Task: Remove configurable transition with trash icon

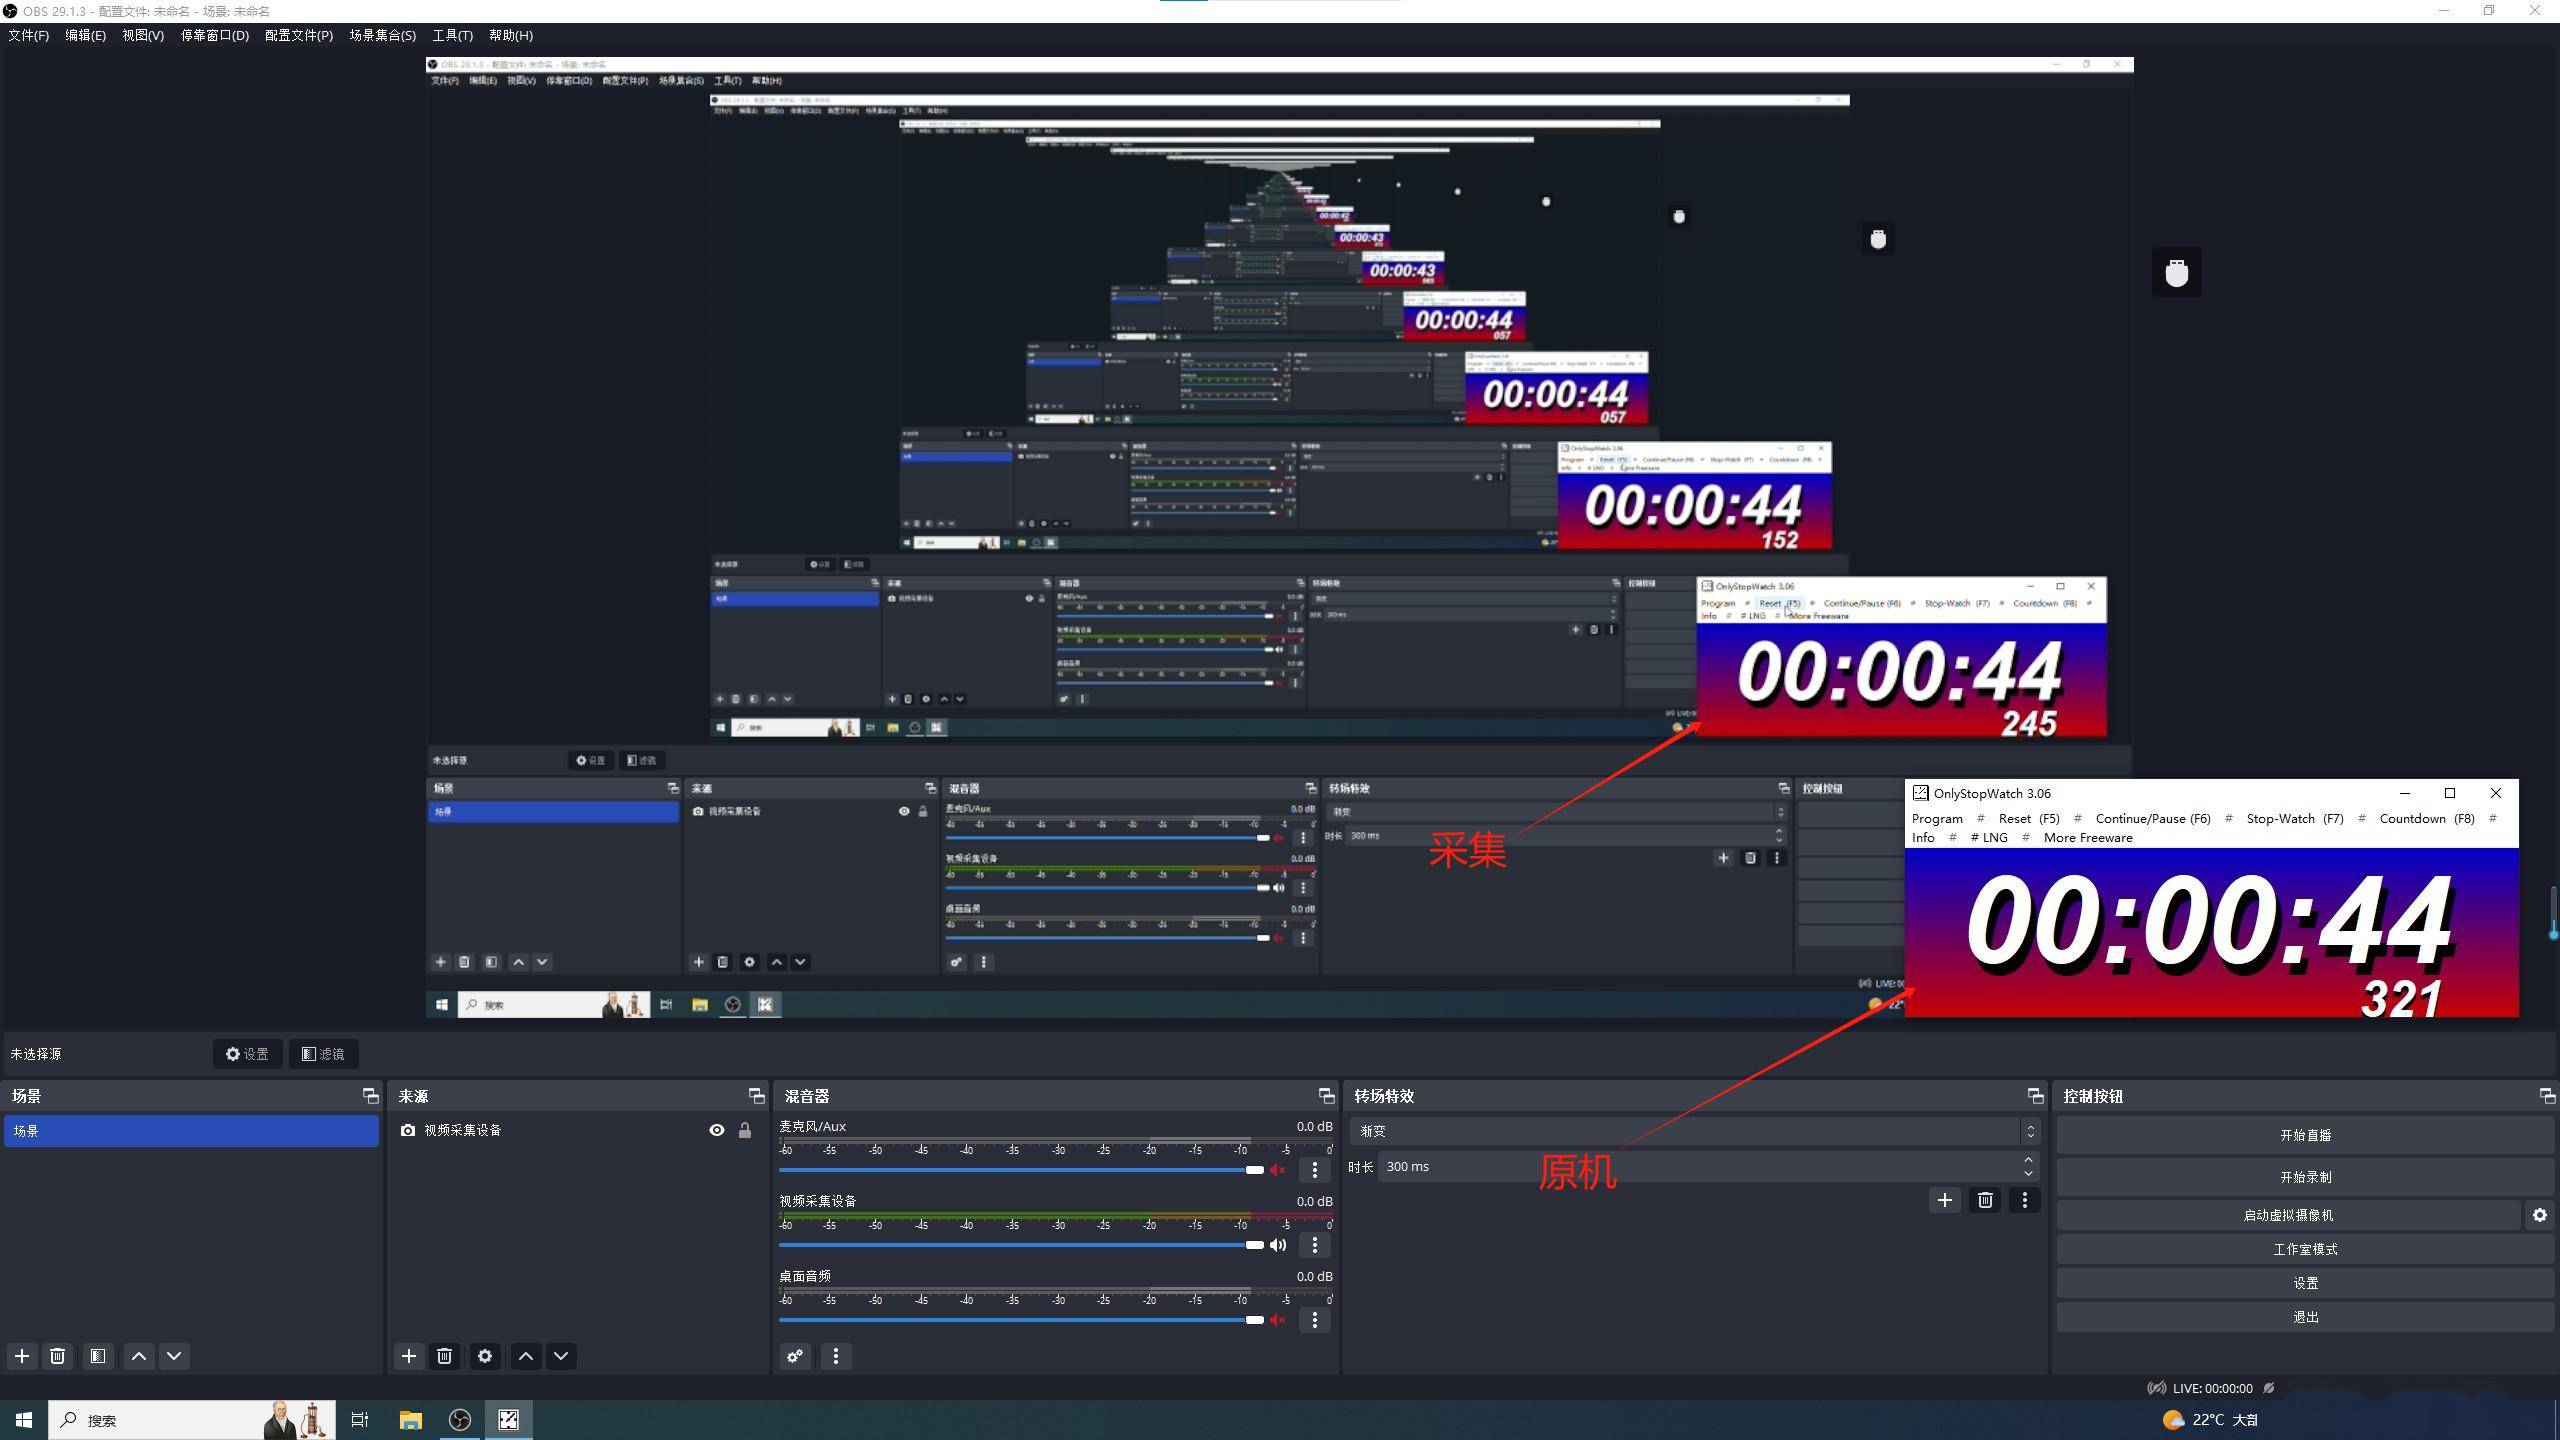Action: pos(1985,1200)
